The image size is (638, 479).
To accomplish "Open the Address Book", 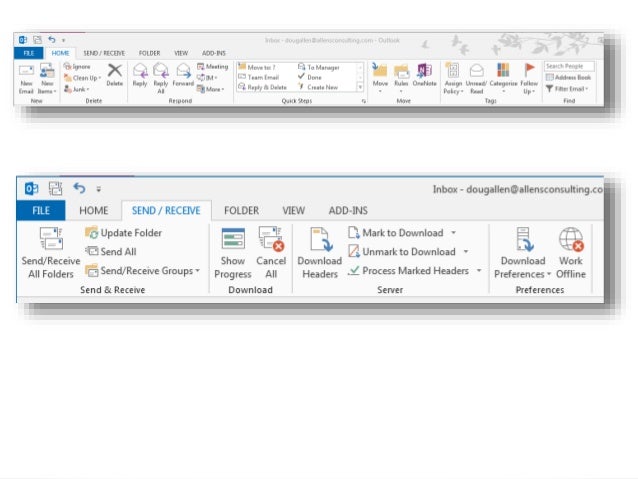I will pos(568,77).
